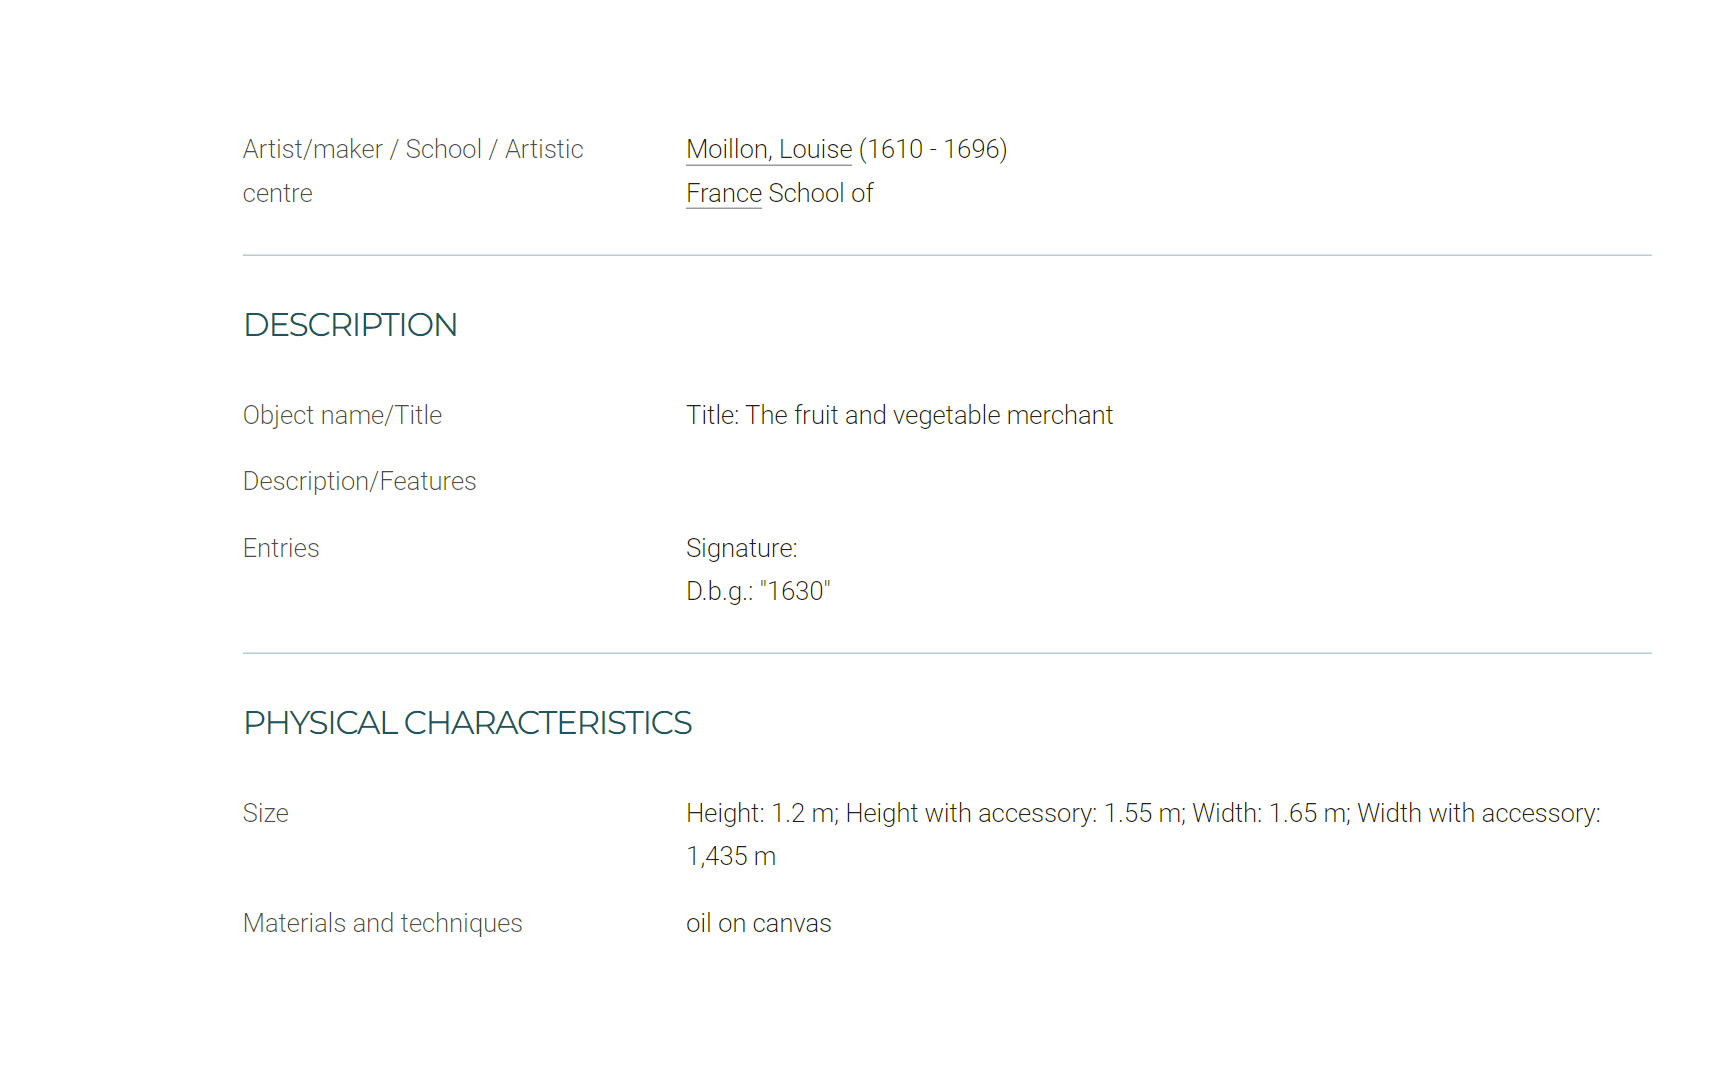Viewport: 1719px width, 1091px height.
Task: Select the Entries field label
Action: (x=281, y=548)
